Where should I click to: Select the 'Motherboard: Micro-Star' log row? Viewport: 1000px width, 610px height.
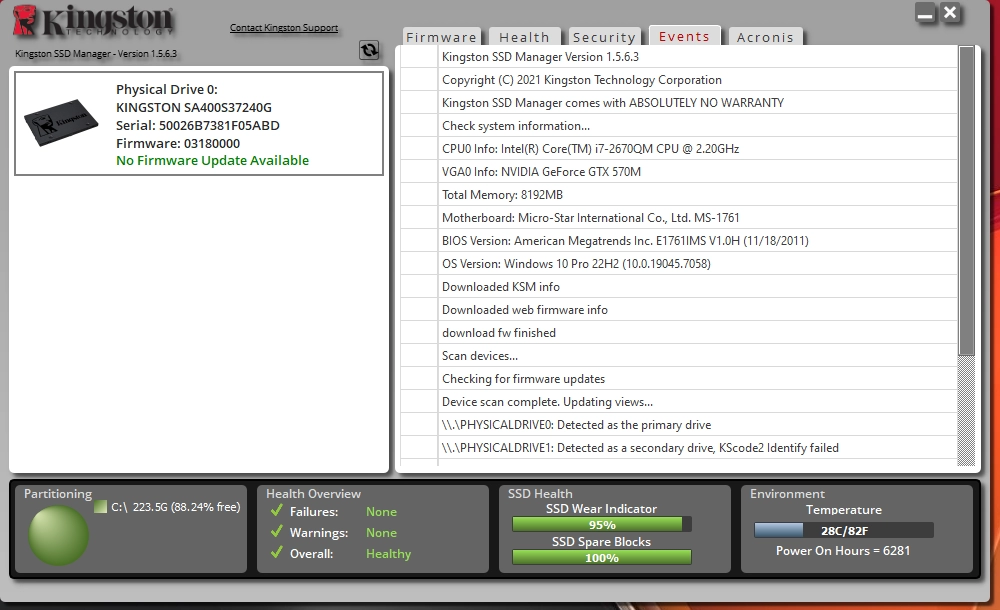click(679, 218)
